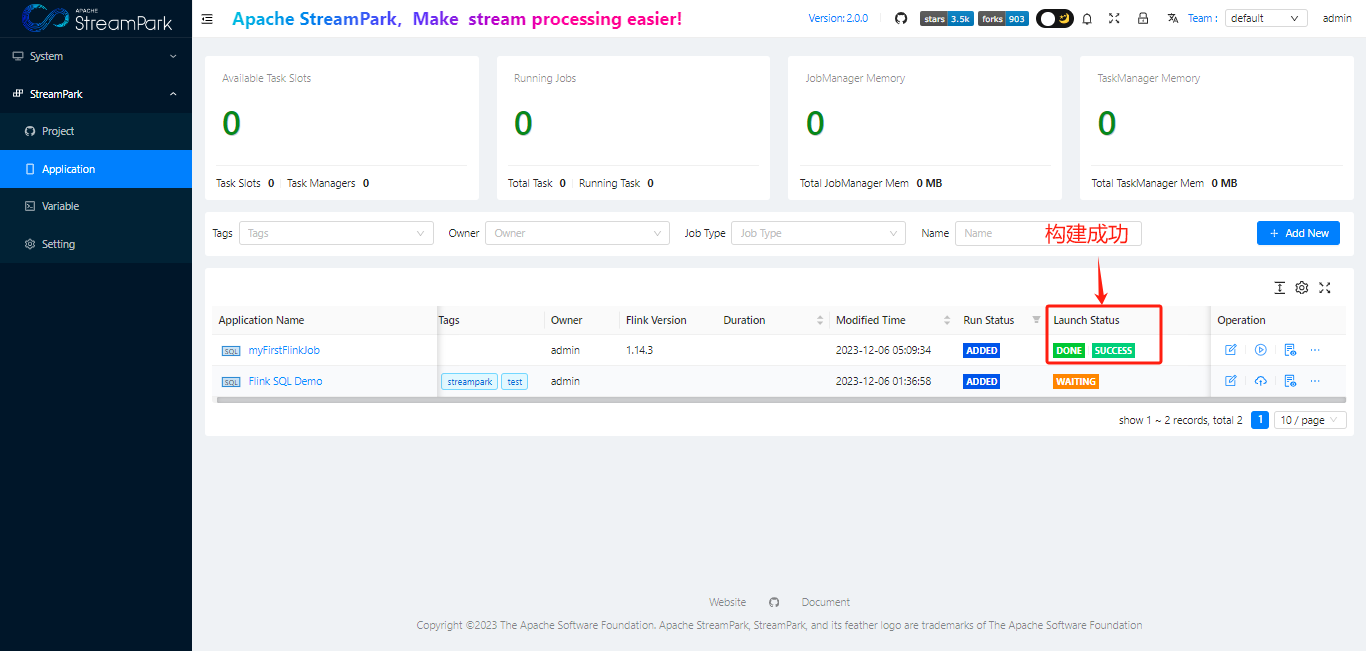Enter fullscreen from header icon

point(1114,18)
